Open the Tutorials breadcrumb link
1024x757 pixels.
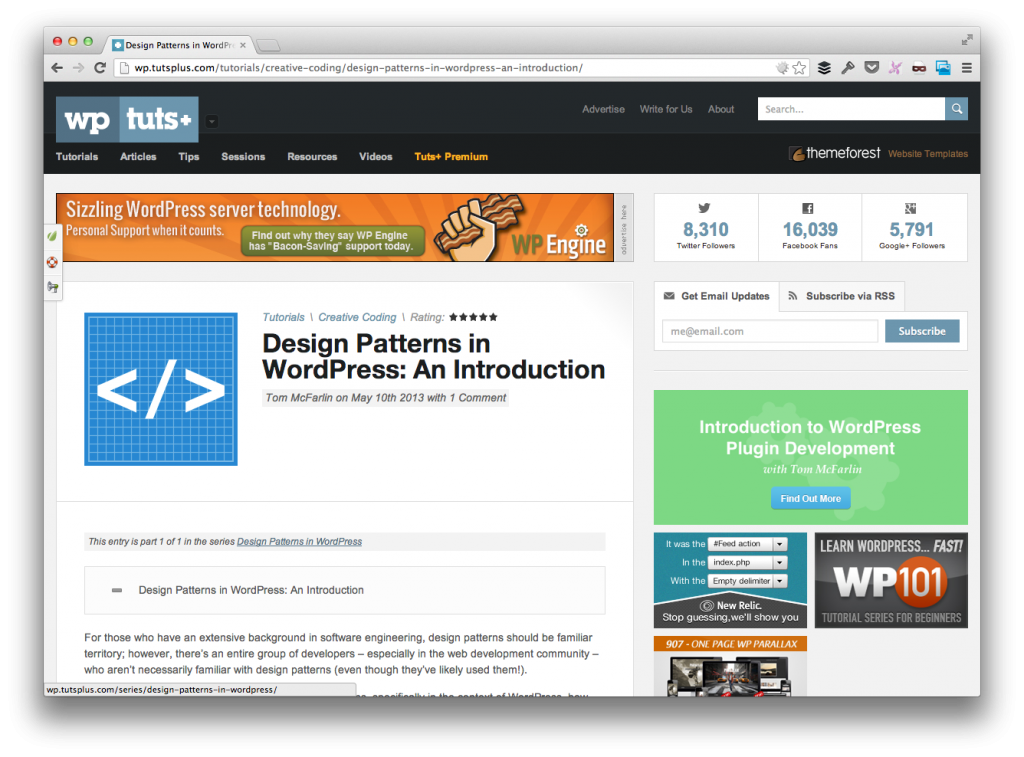click(x=283, y=317)
